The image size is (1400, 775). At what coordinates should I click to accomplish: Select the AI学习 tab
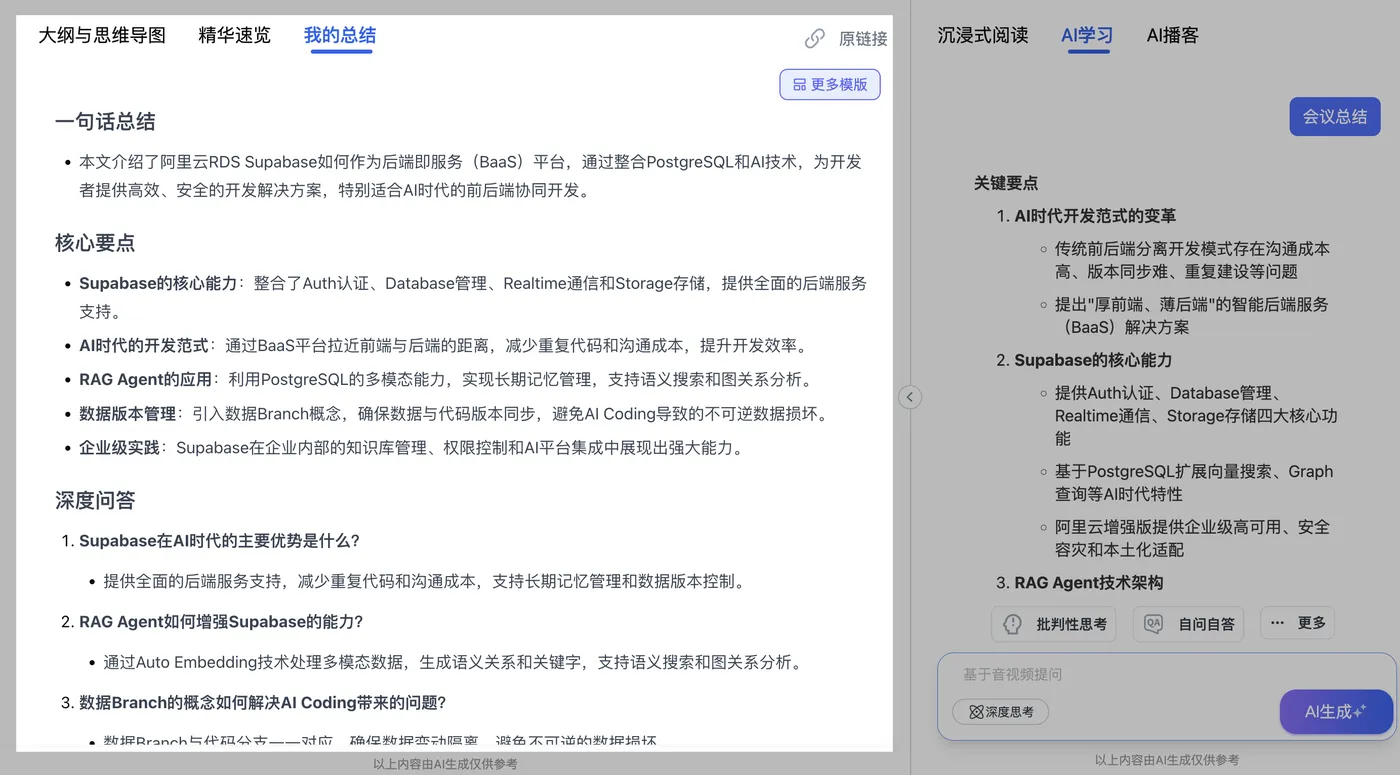coord(1087,35)
